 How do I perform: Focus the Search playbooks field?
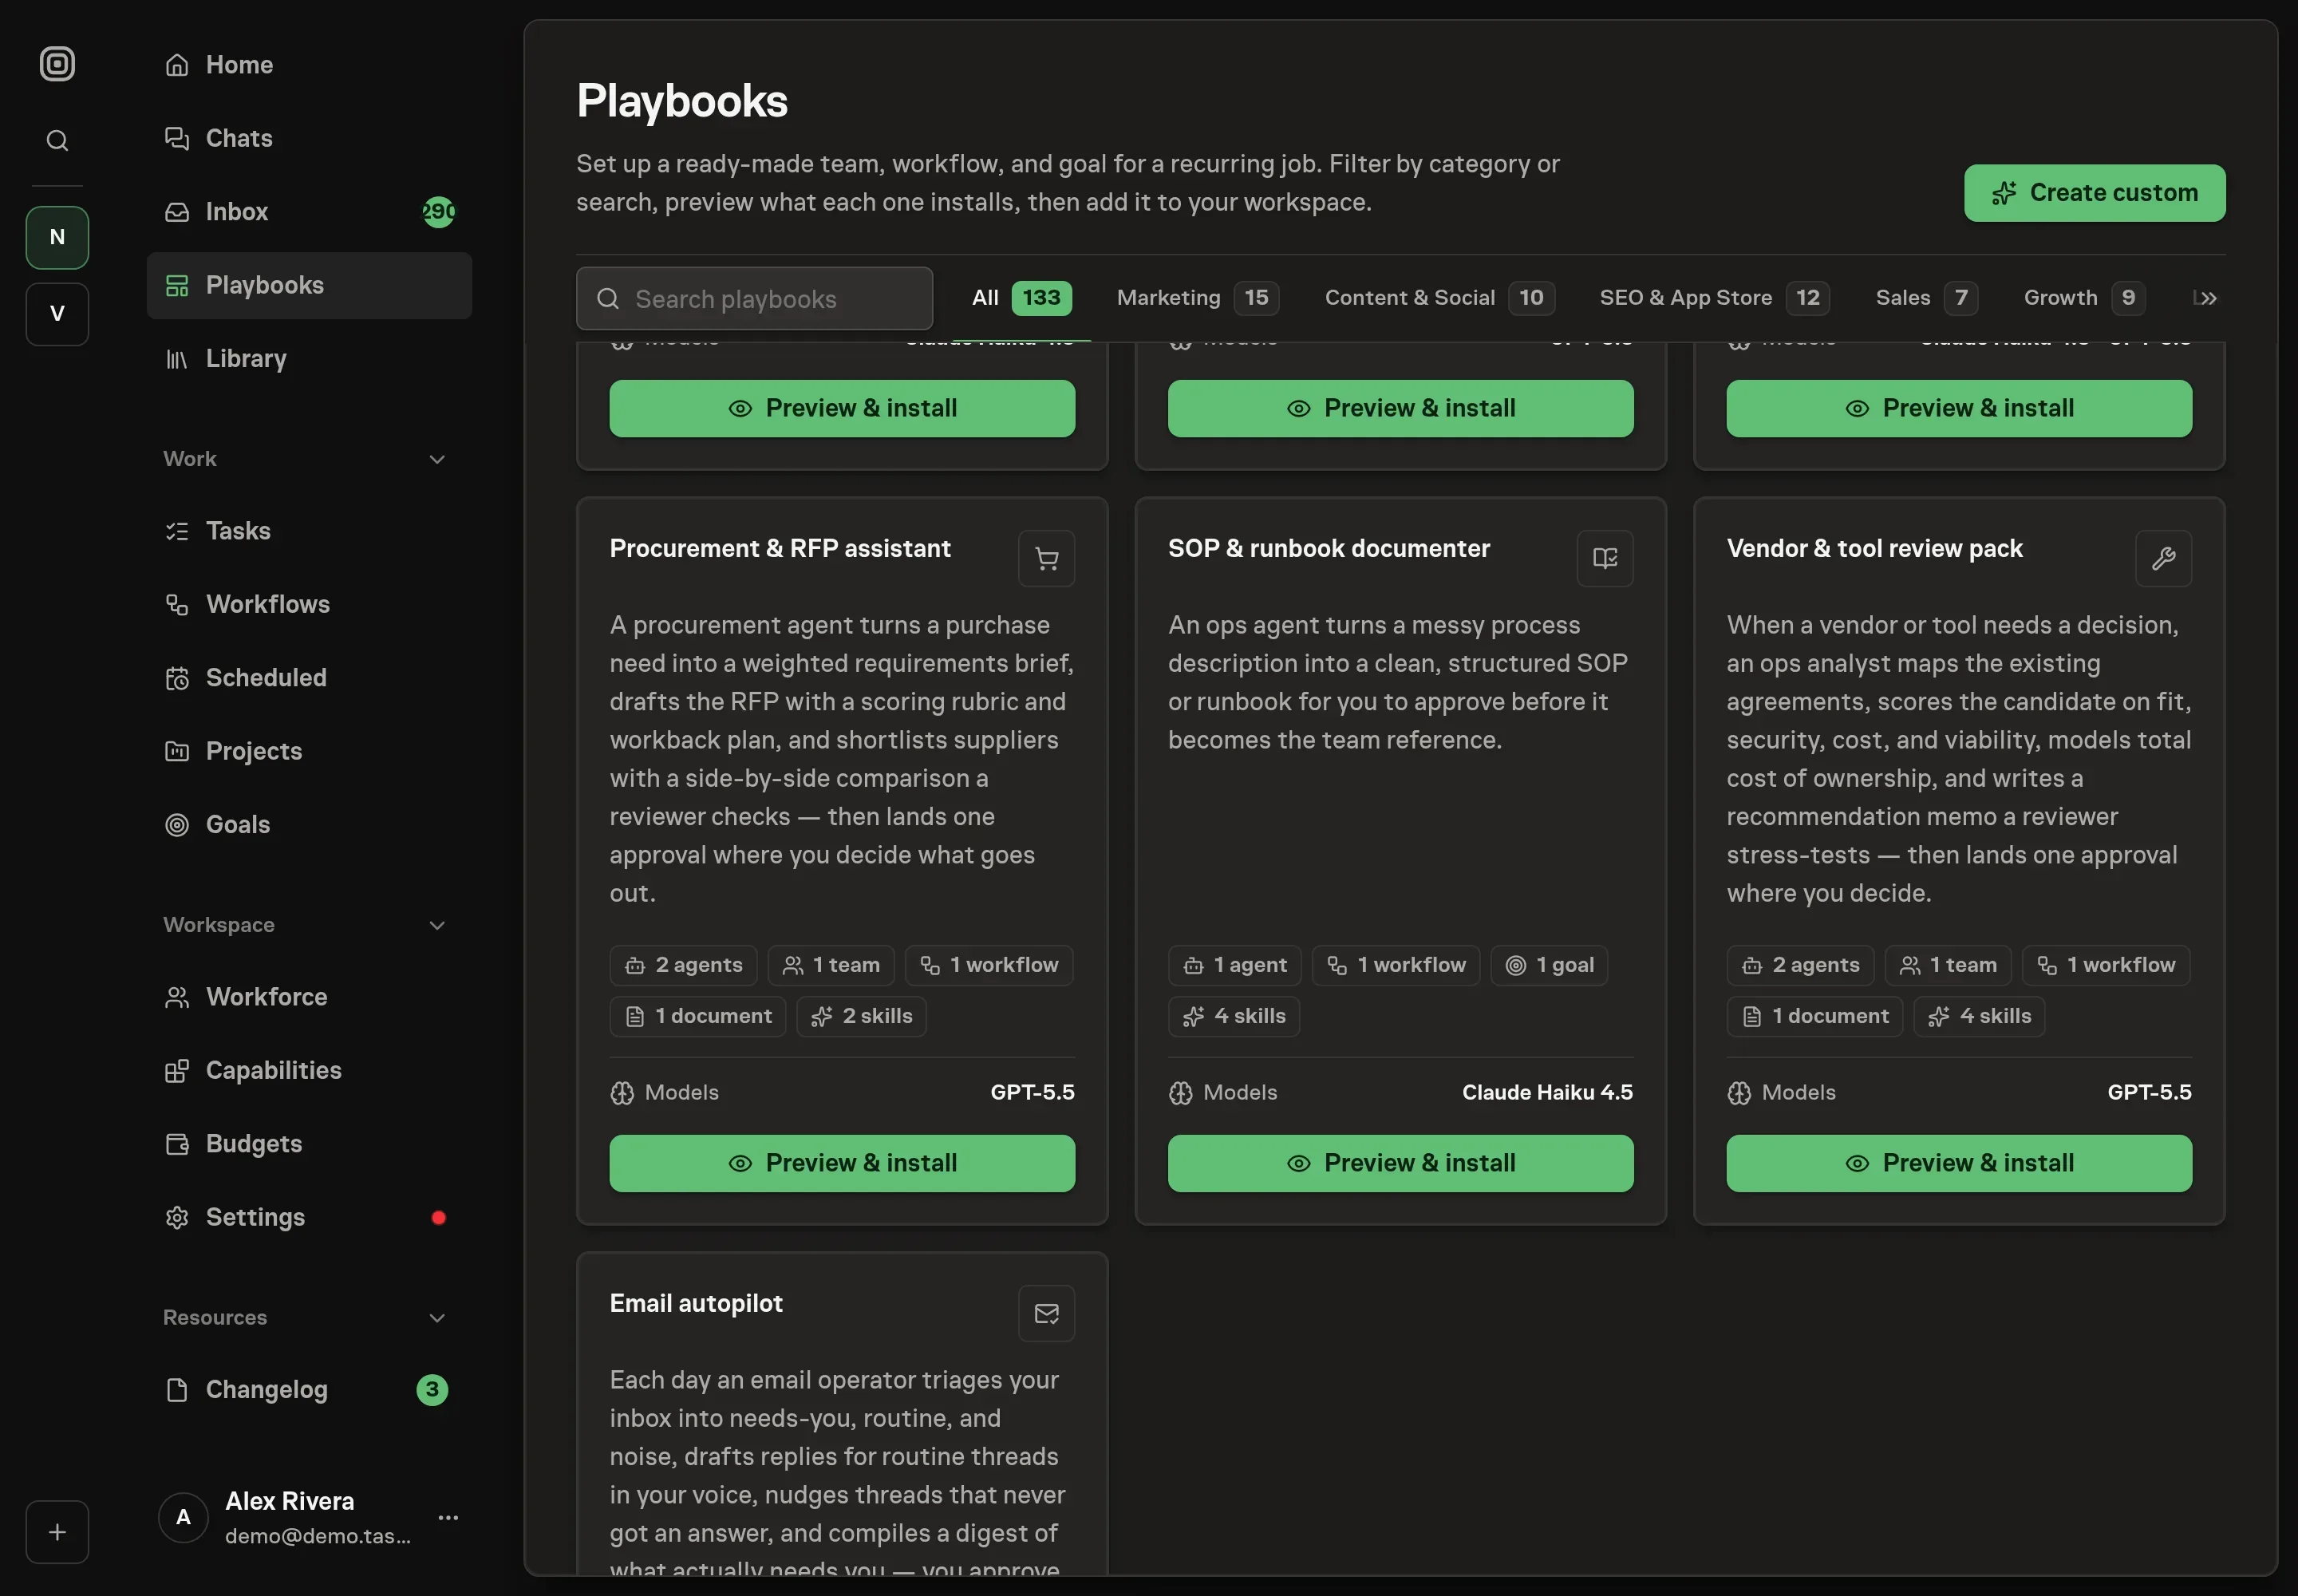pos(754,299)
